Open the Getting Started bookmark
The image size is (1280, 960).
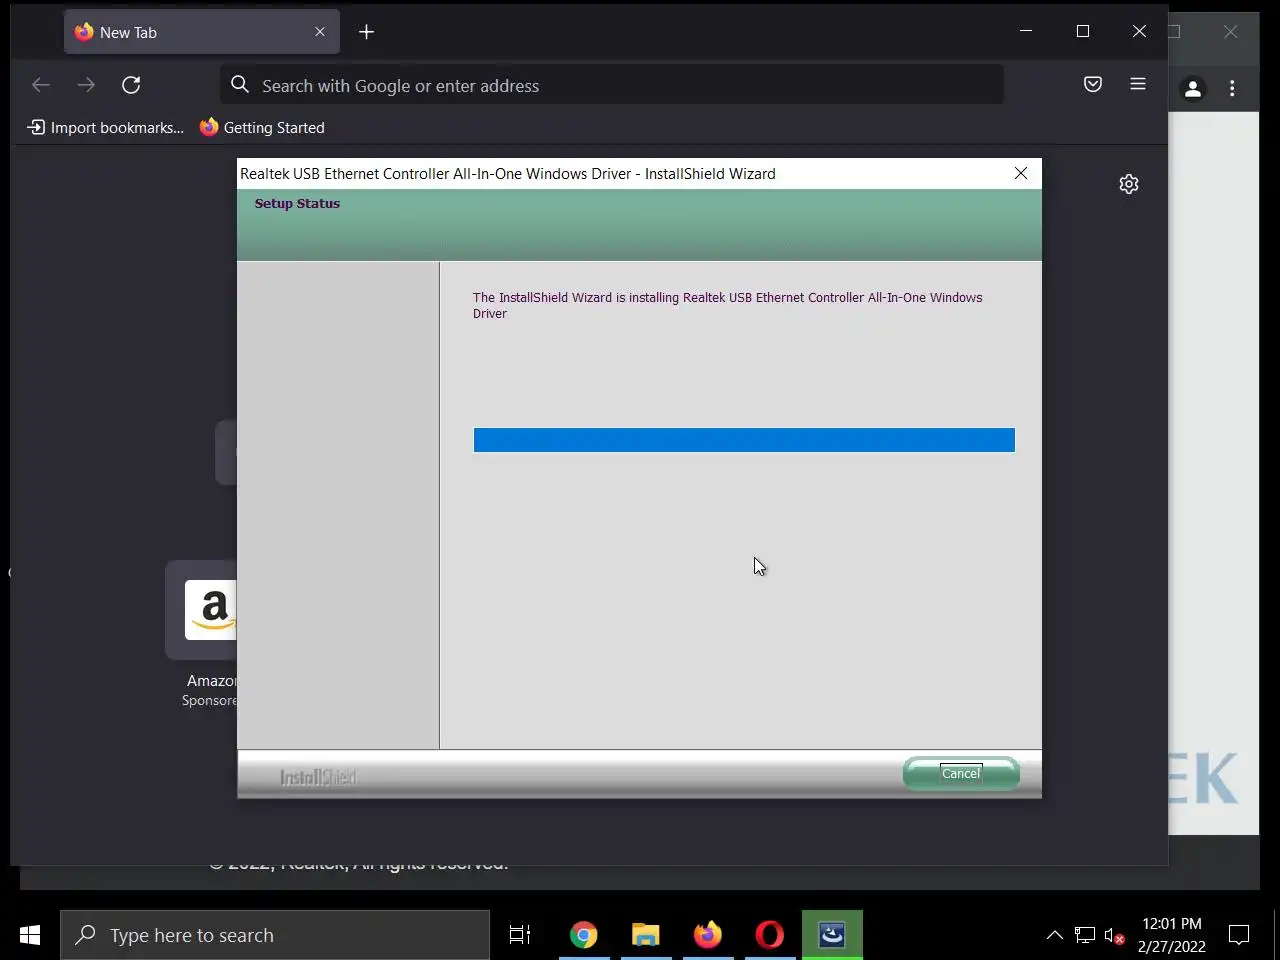pos(263,128)
